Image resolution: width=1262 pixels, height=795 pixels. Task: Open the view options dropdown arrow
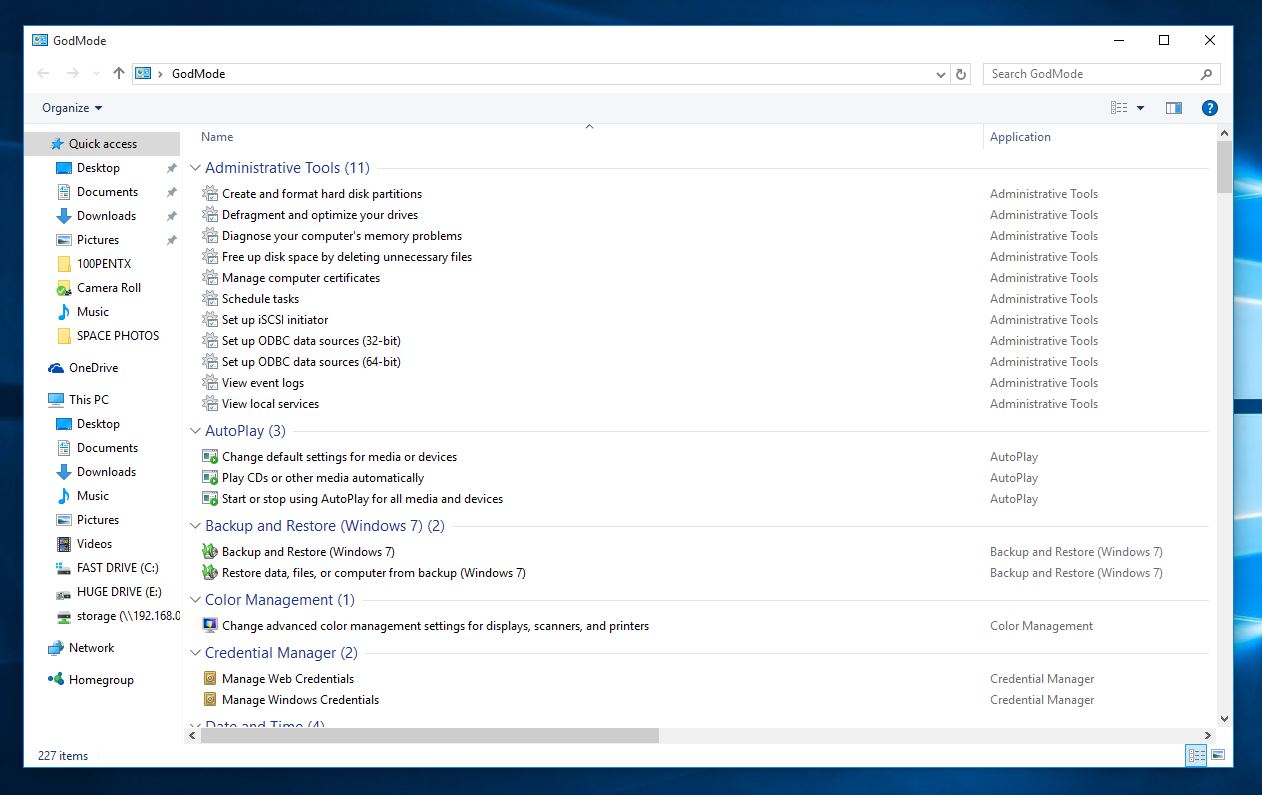click(x=1141, y=108)
